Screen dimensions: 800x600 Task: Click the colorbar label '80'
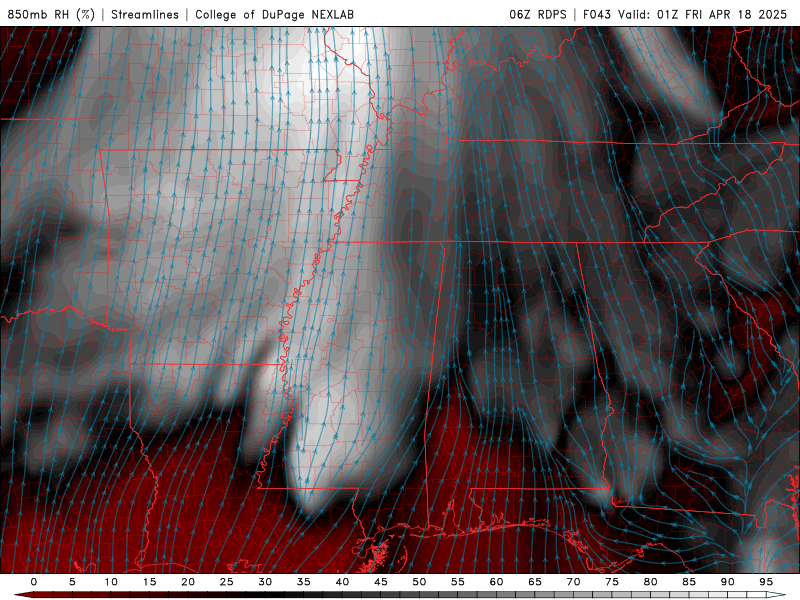tap(651, 582)
